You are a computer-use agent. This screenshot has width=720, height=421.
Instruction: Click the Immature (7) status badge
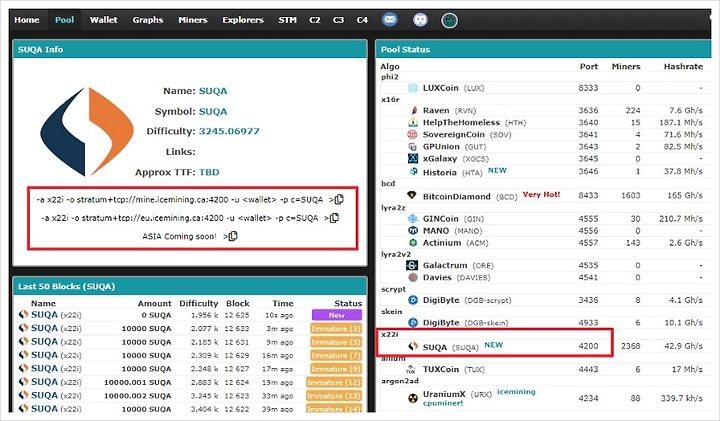click(336, 355)
